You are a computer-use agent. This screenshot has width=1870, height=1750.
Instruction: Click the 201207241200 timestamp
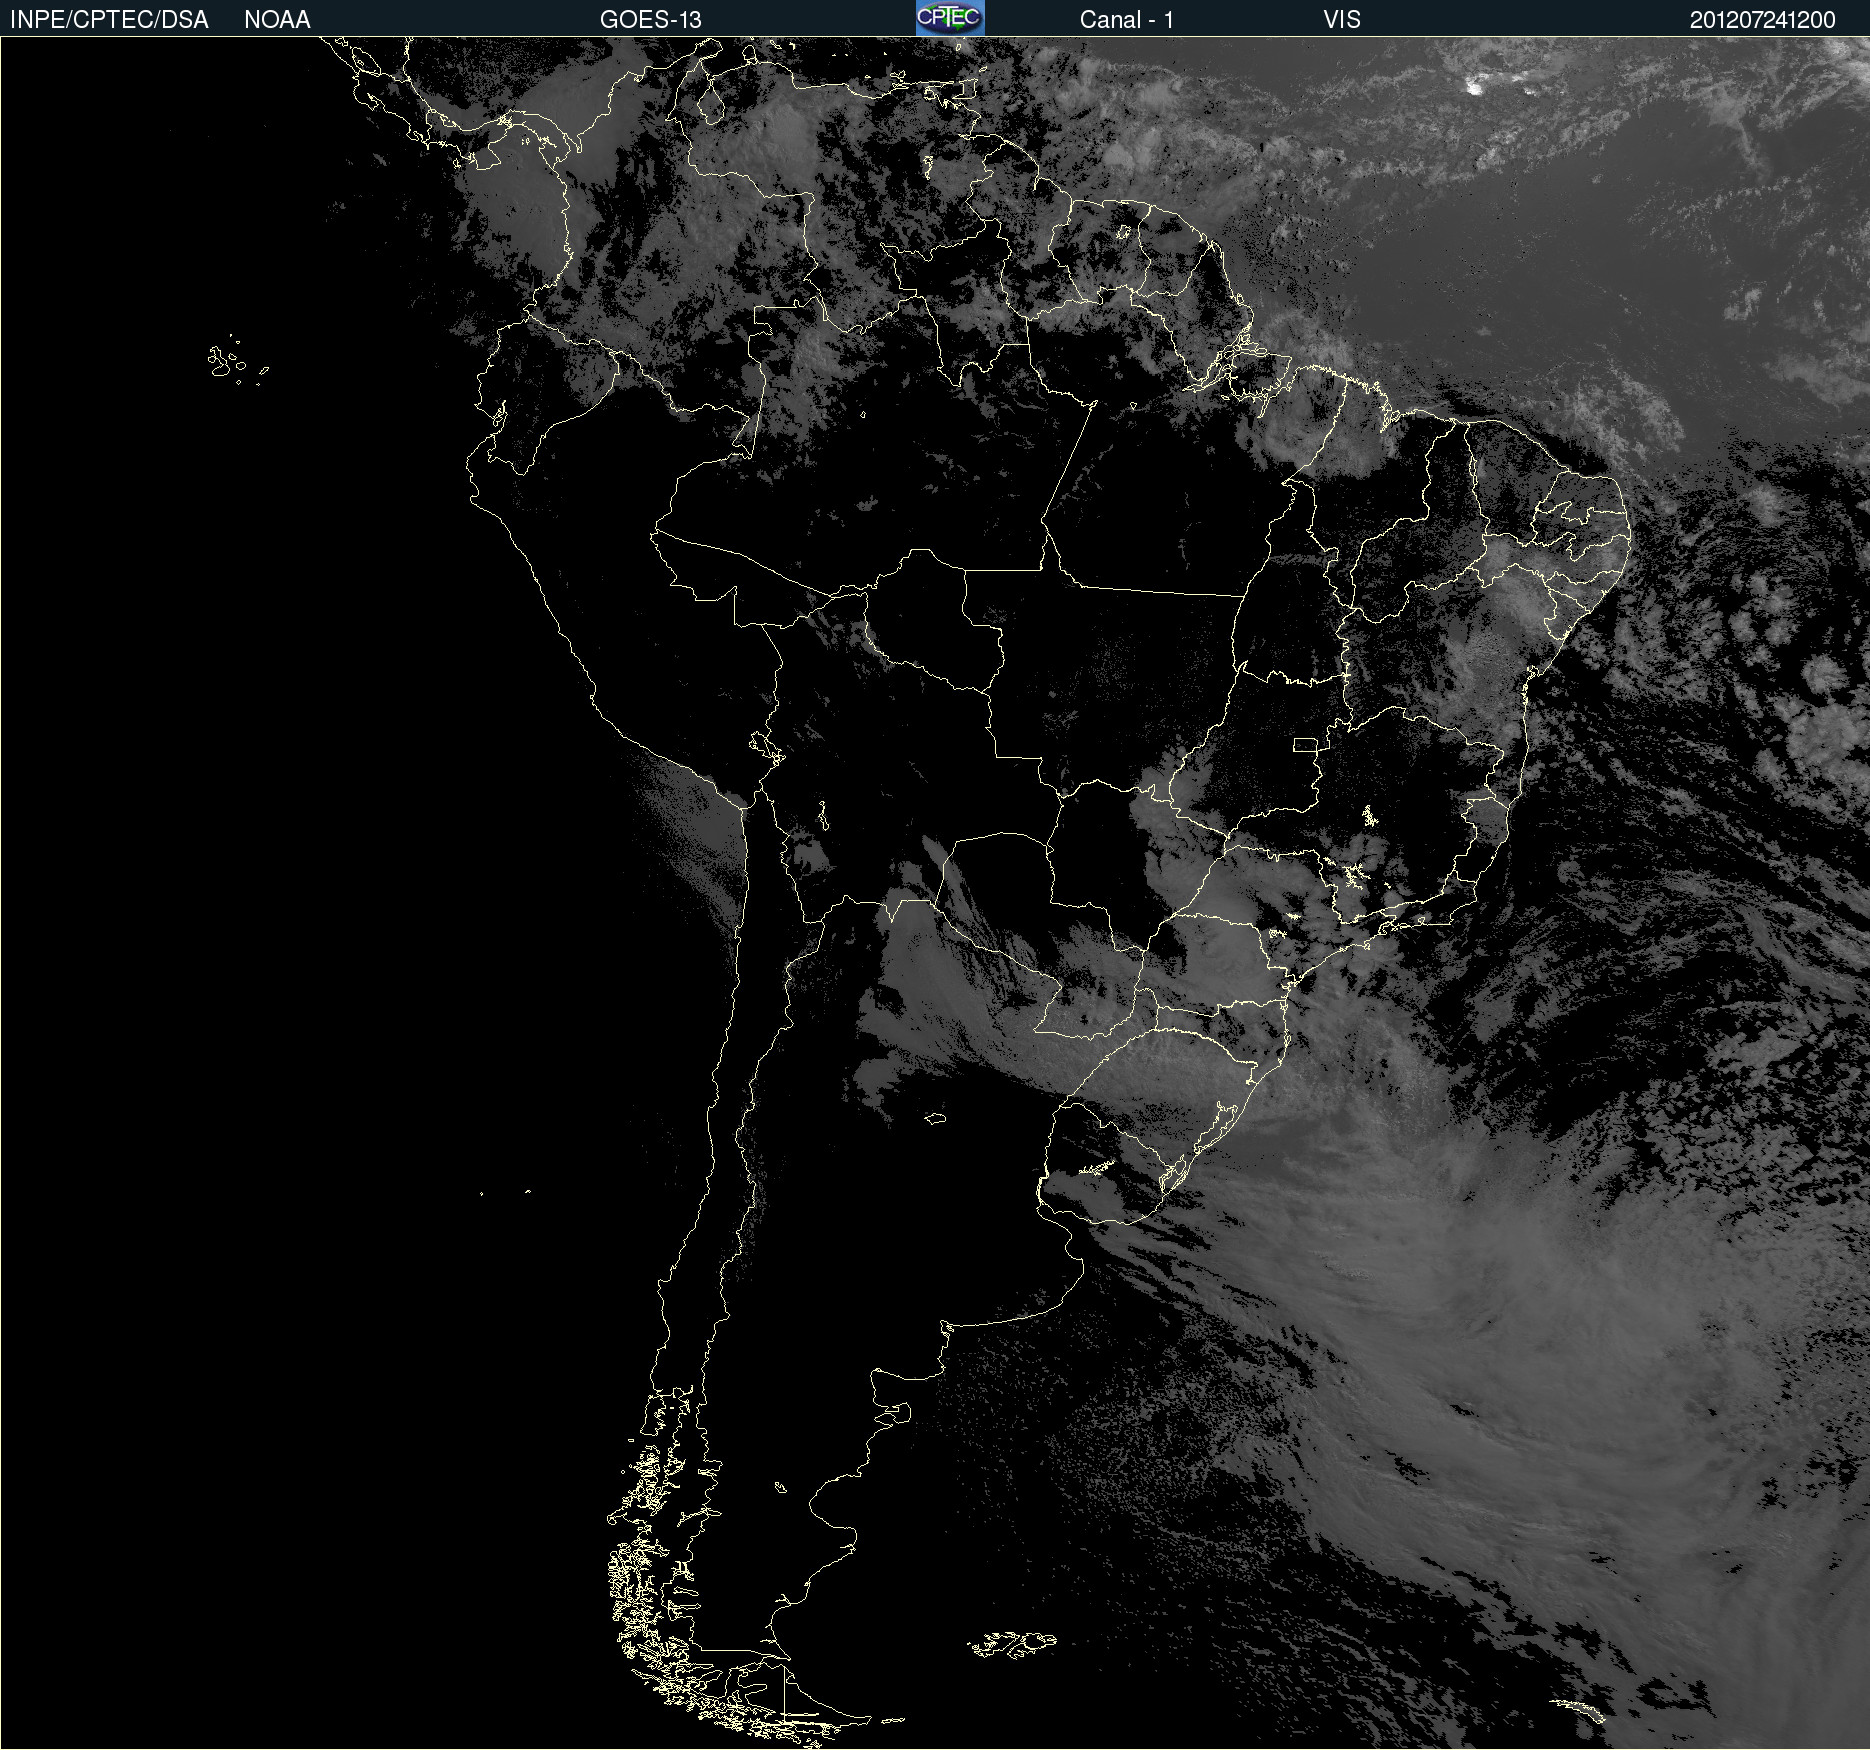(1763, 20)
